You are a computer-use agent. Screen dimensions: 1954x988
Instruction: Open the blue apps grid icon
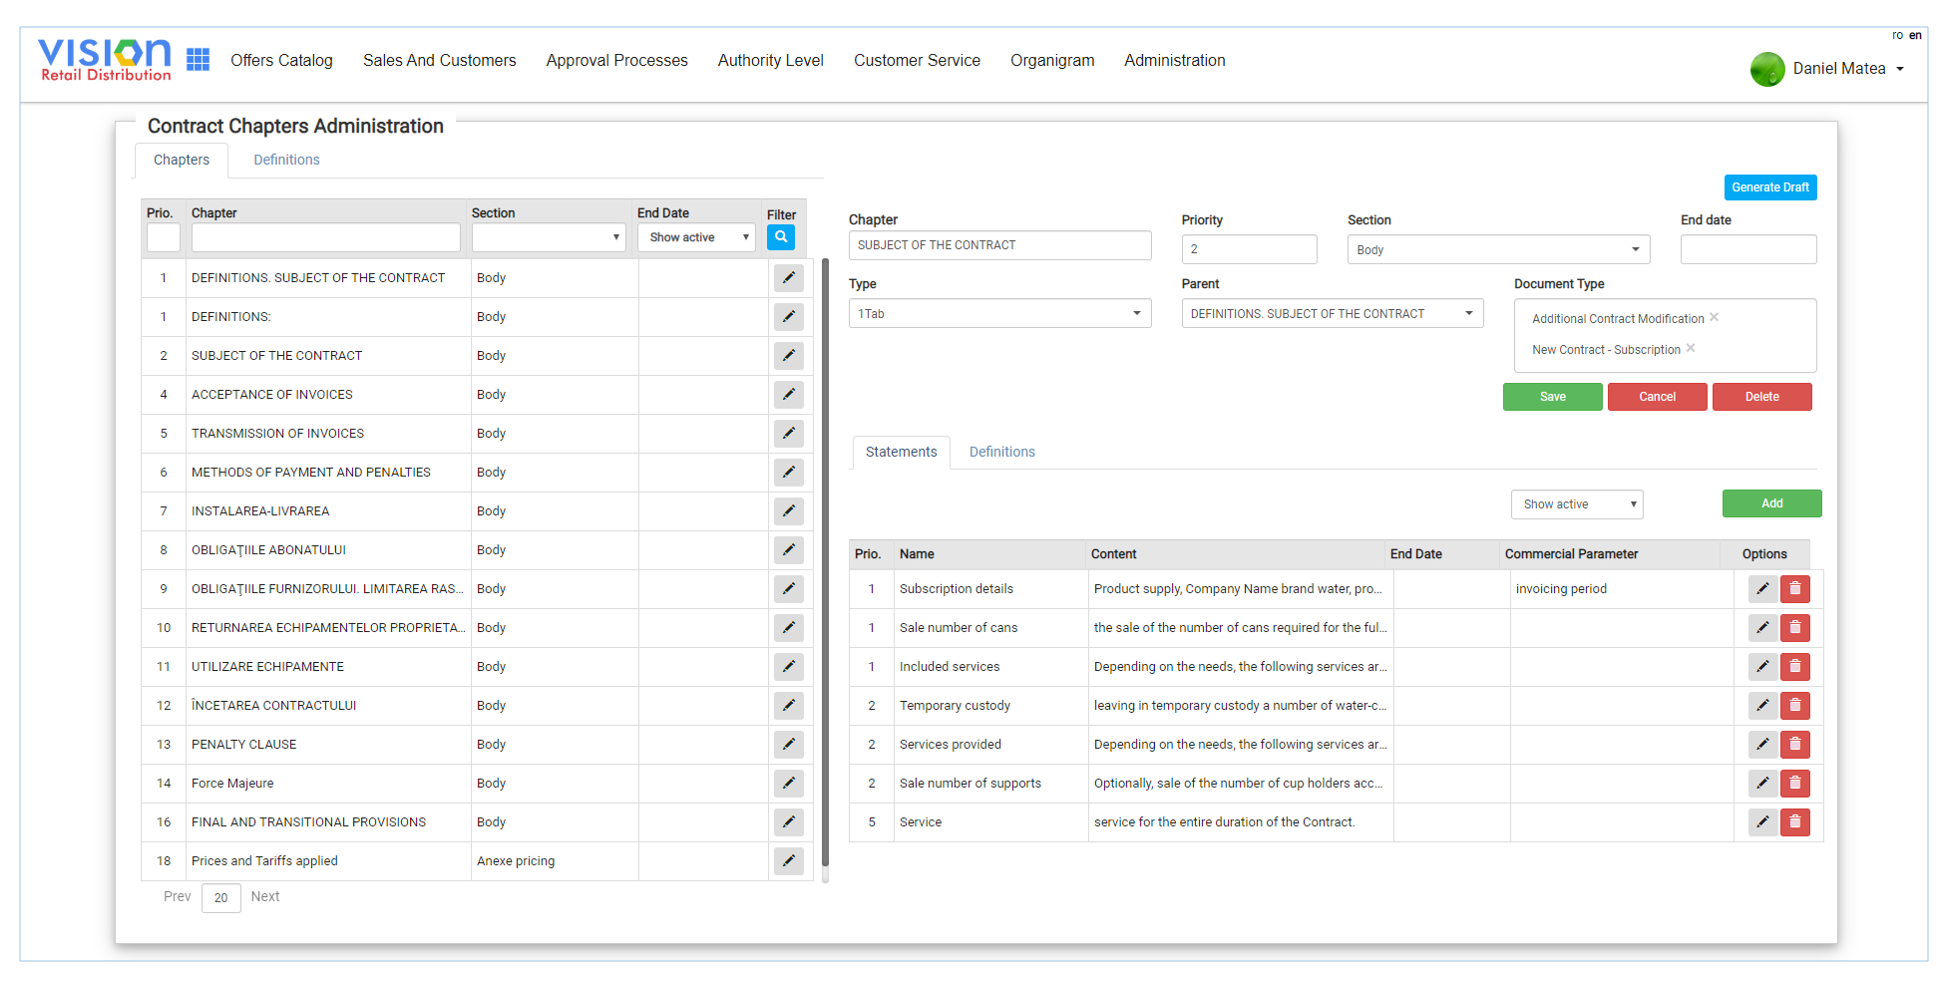point(198,60)
